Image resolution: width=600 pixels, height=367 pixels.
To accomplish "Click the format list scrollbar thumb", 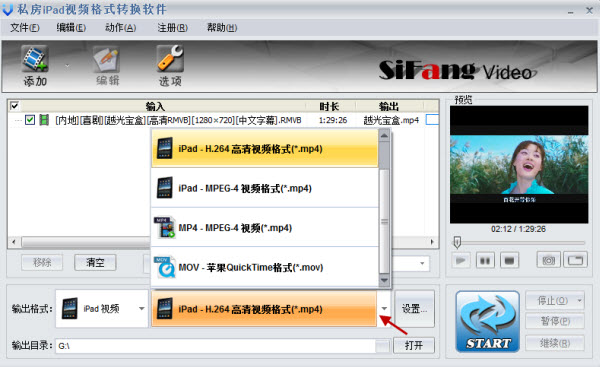I will tap(384, 221).
